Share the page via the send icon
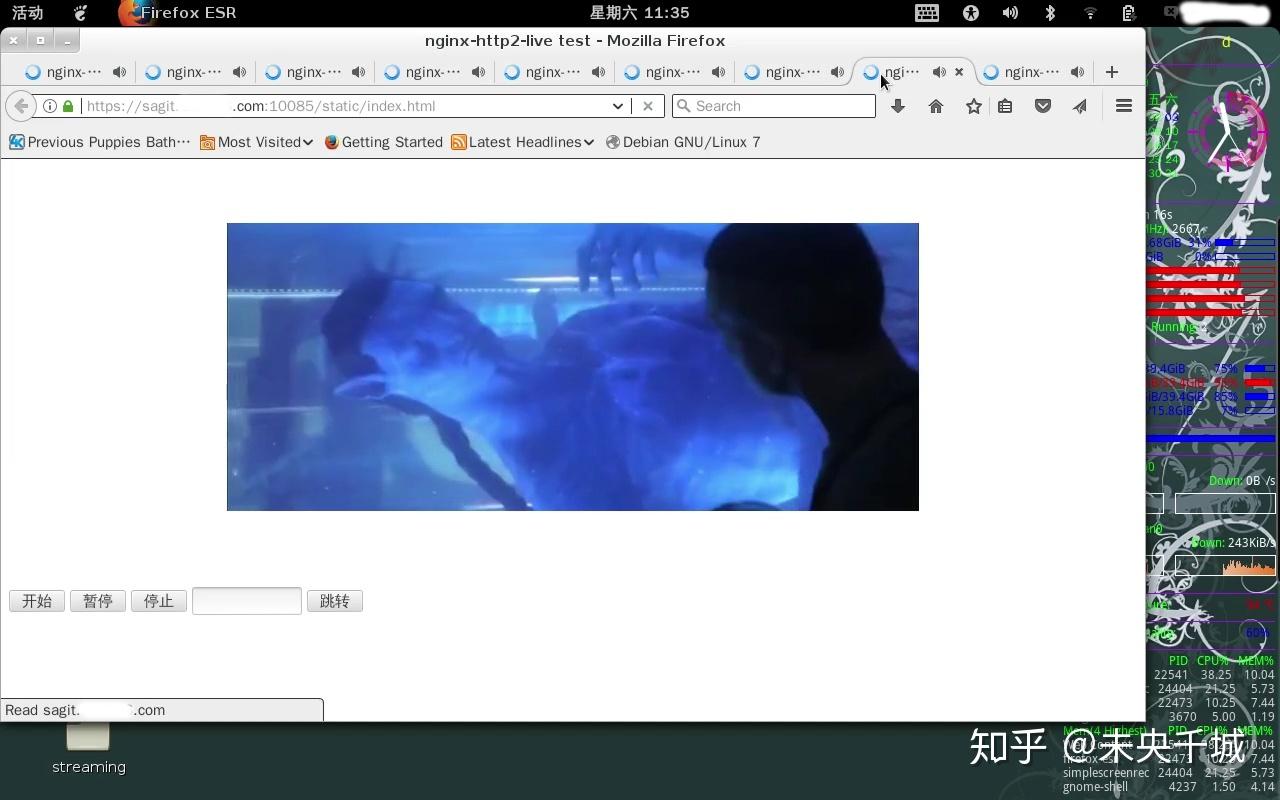Screen dimensions: 1280x800 coord(1079,106)
